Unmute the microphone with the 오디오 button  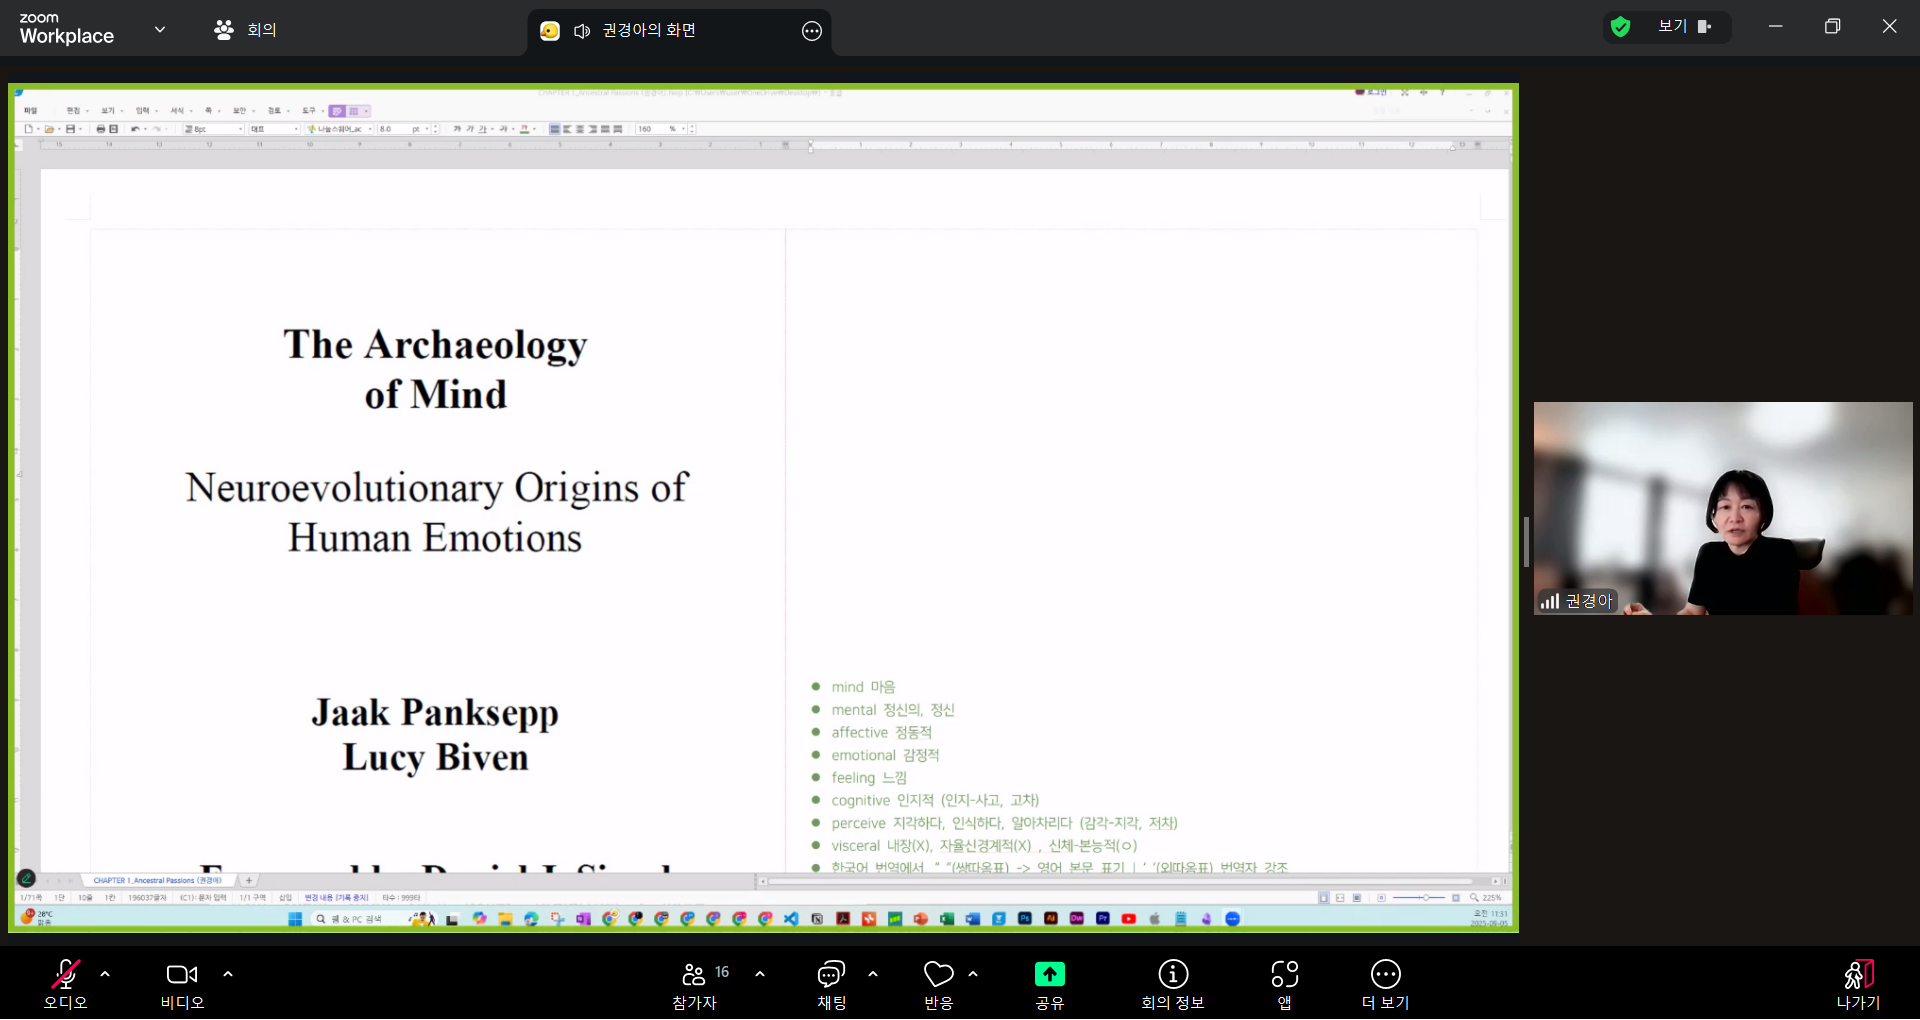65,985
